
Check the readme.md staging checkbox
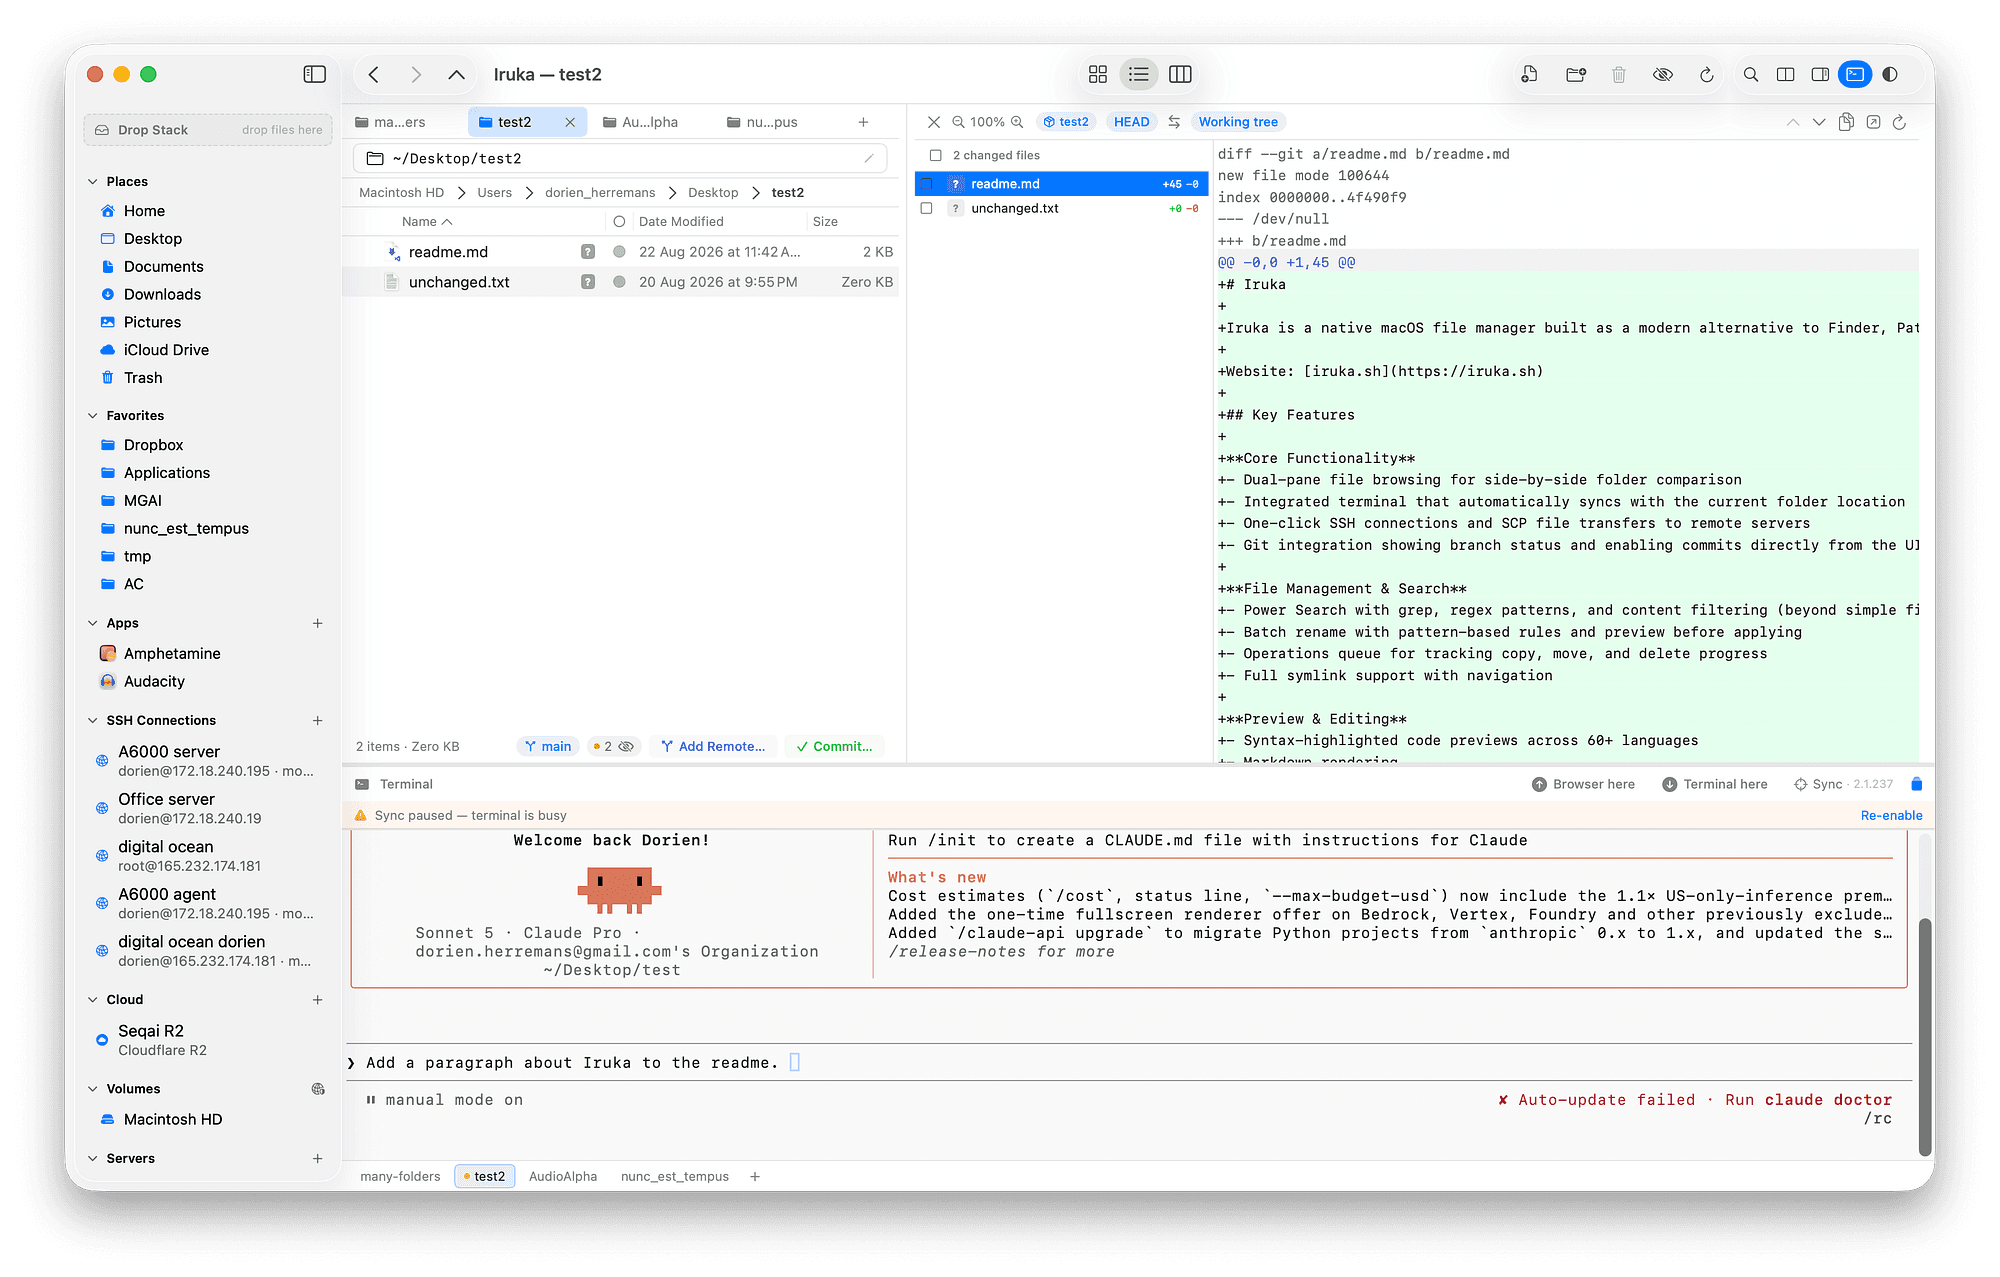pos(926,184)
